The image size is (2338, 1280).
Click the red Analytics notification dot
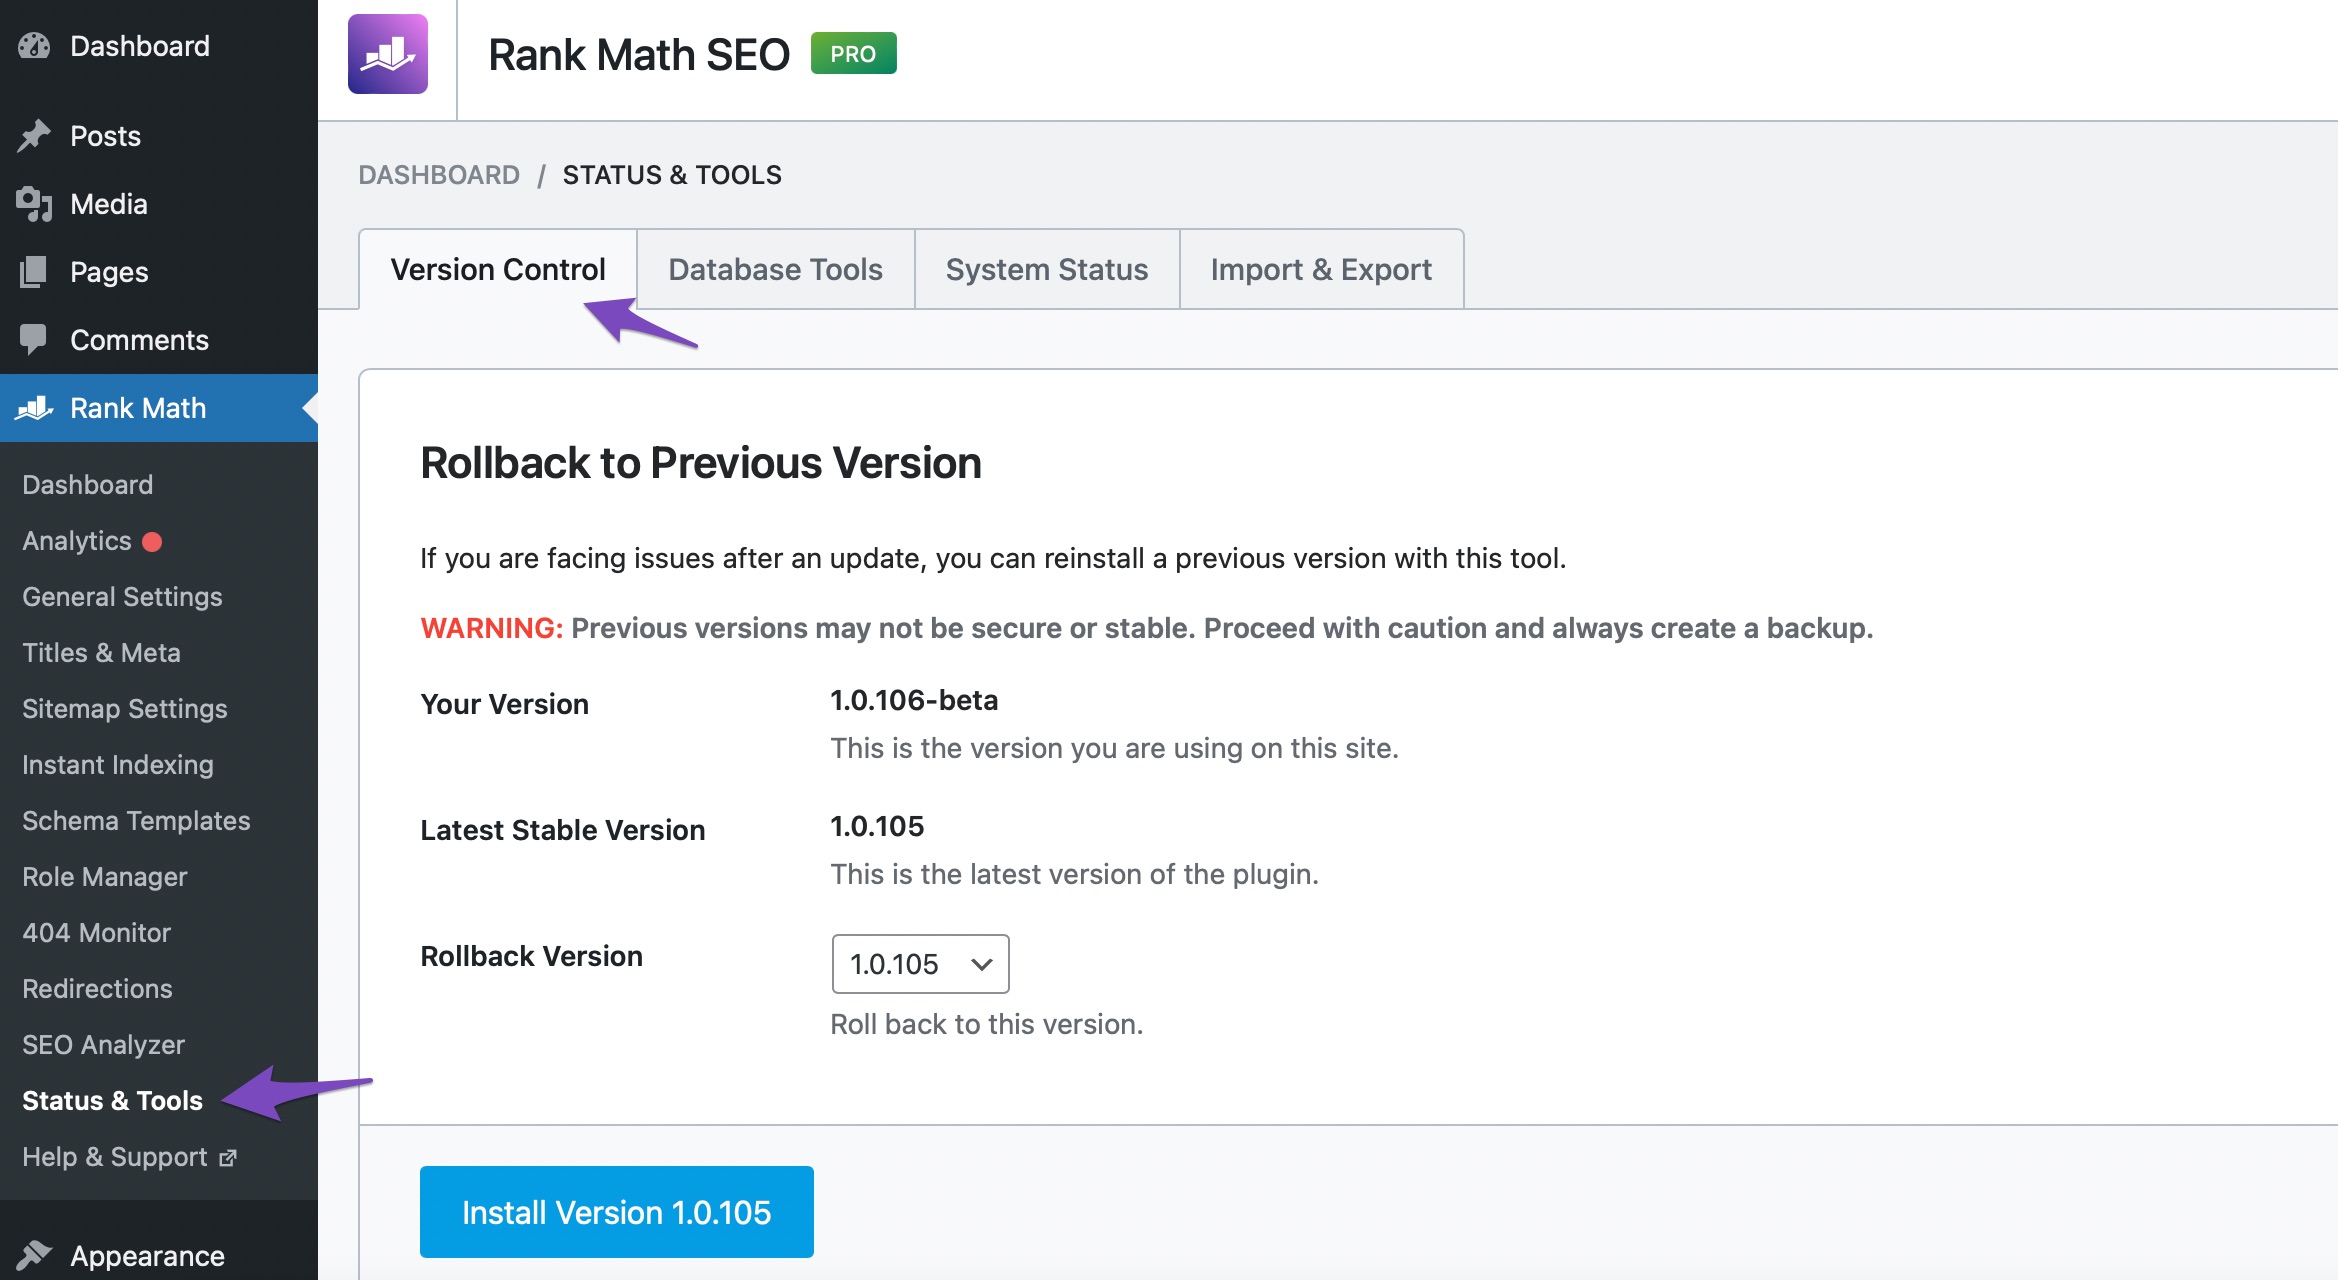[x=152, y=542]
